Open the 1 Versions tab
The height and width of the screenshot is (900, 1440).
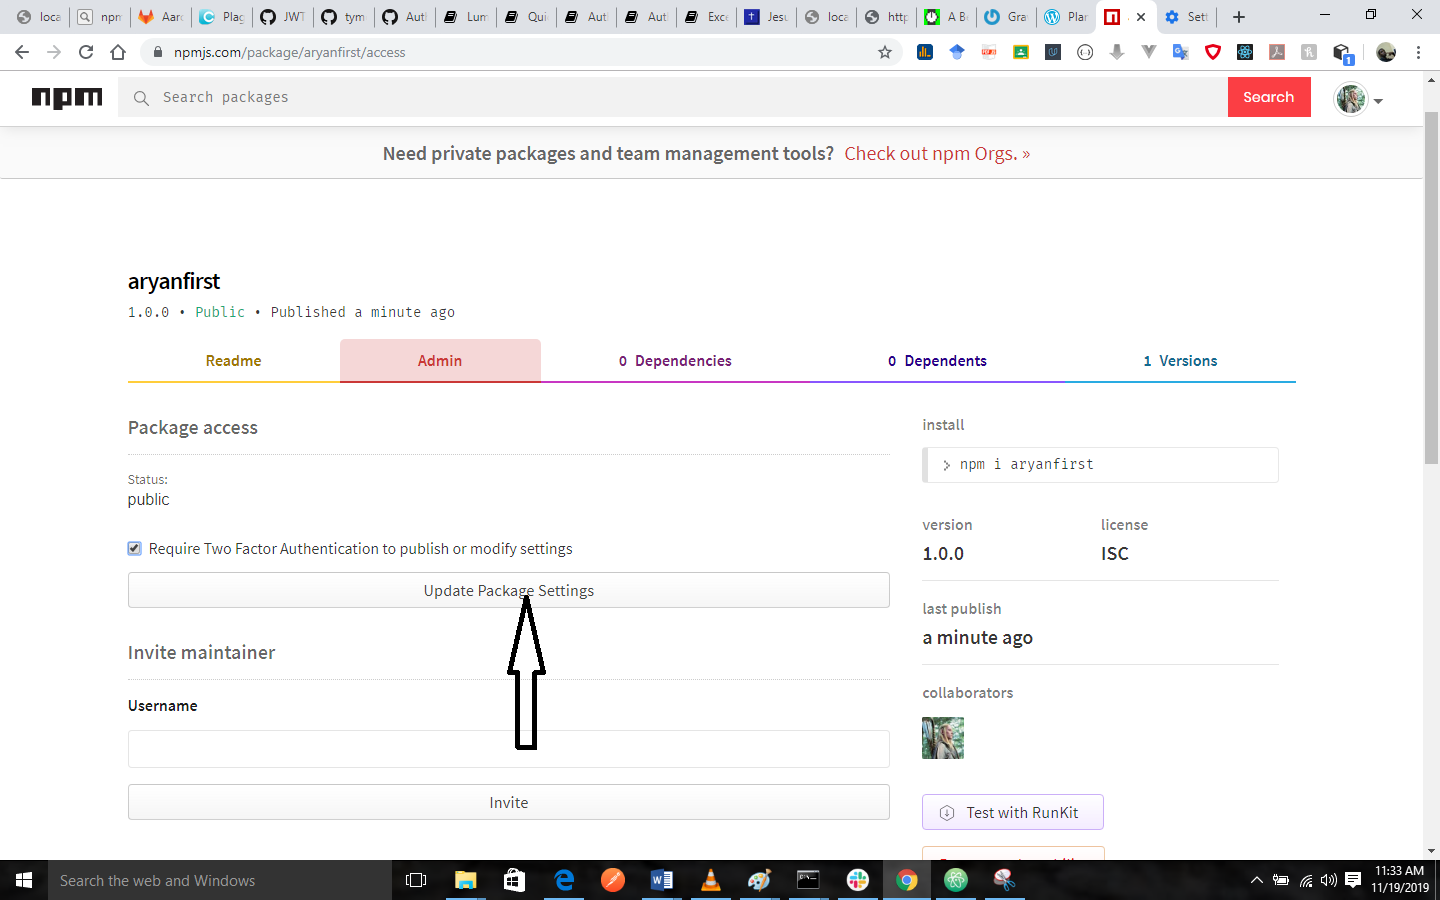[1180, 361]
